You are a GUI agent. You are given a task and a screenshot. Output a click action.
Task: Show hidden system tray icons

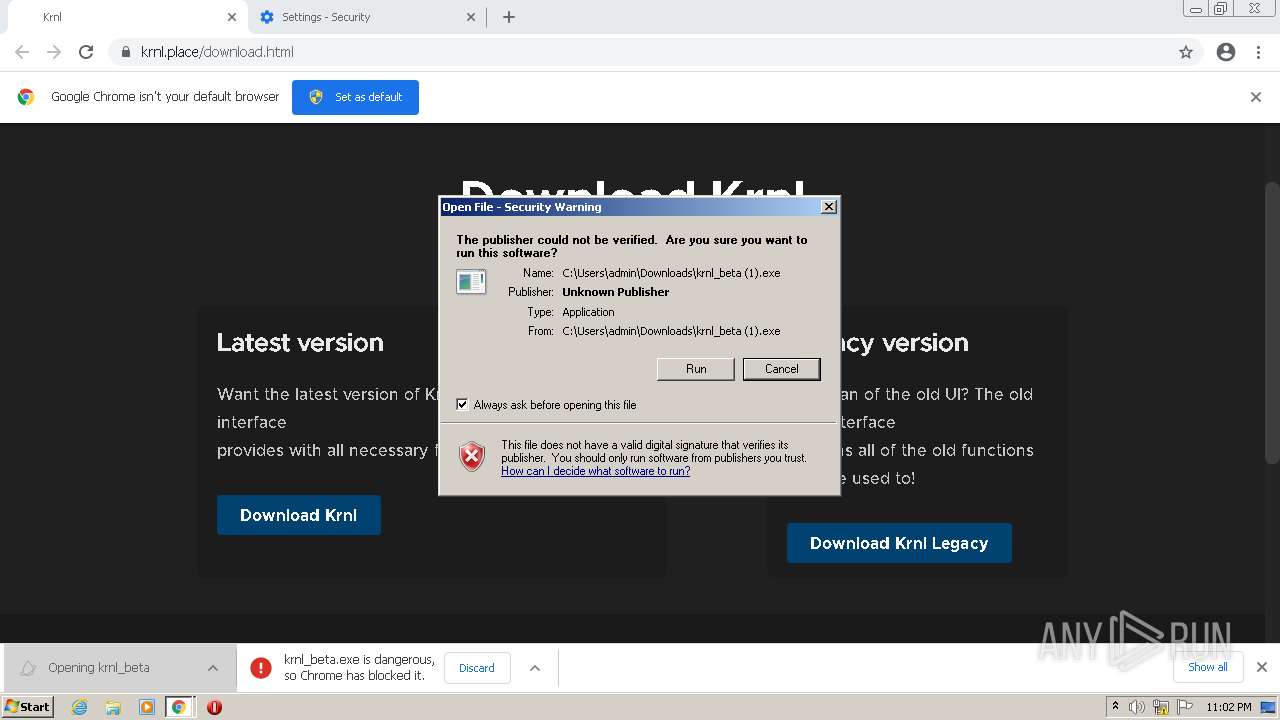1116,706
